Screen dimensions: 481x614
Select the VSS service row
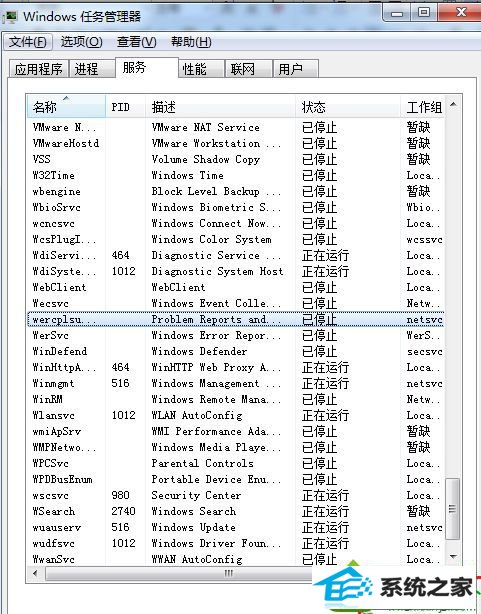(x=236, y=159)
